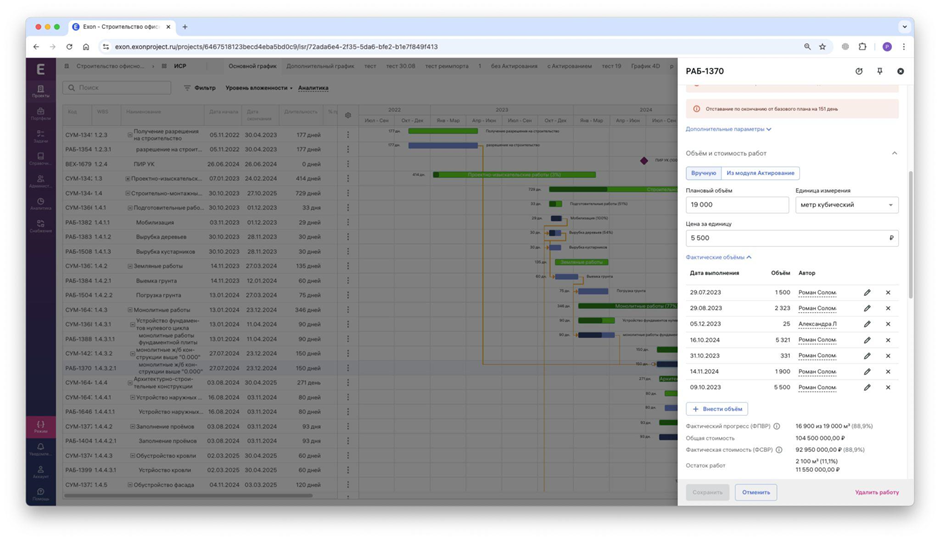Delete the 05.12.2023 volume entry
The width and height of the screenshot is (940, 540).
click(x=888, y=324)
